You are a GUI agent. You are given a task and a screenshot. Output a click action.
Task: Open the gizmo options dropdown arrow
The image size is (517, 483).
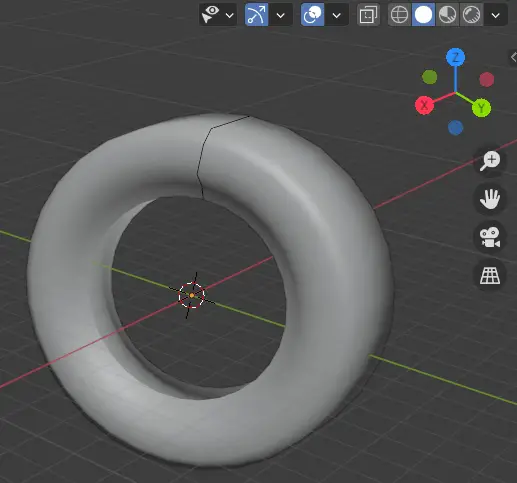click(x=281, y=15)
